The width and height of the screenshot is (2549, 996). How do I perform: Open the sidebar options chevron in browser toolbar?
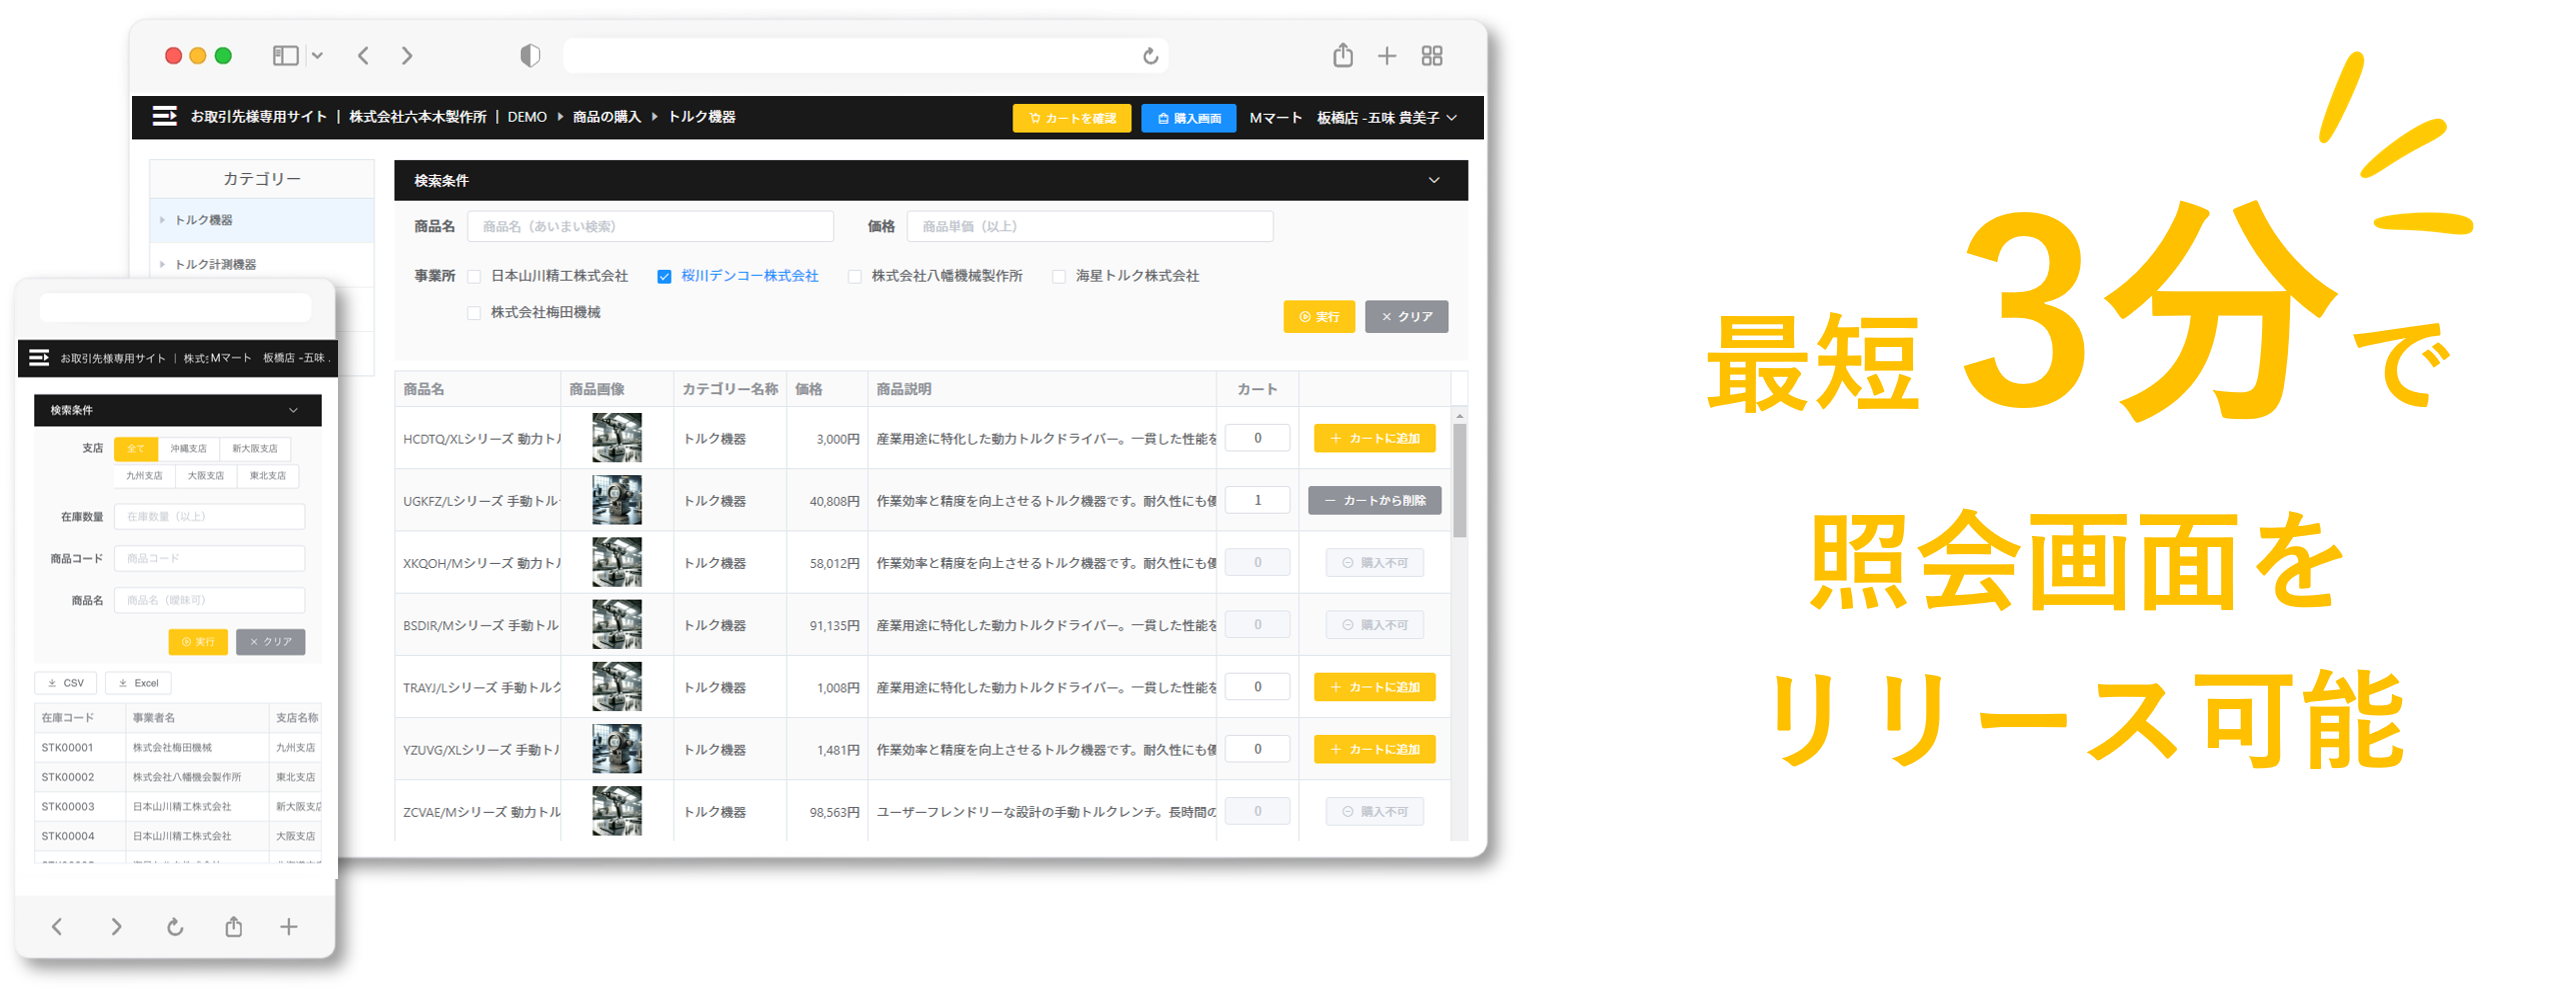click(317, 56)
